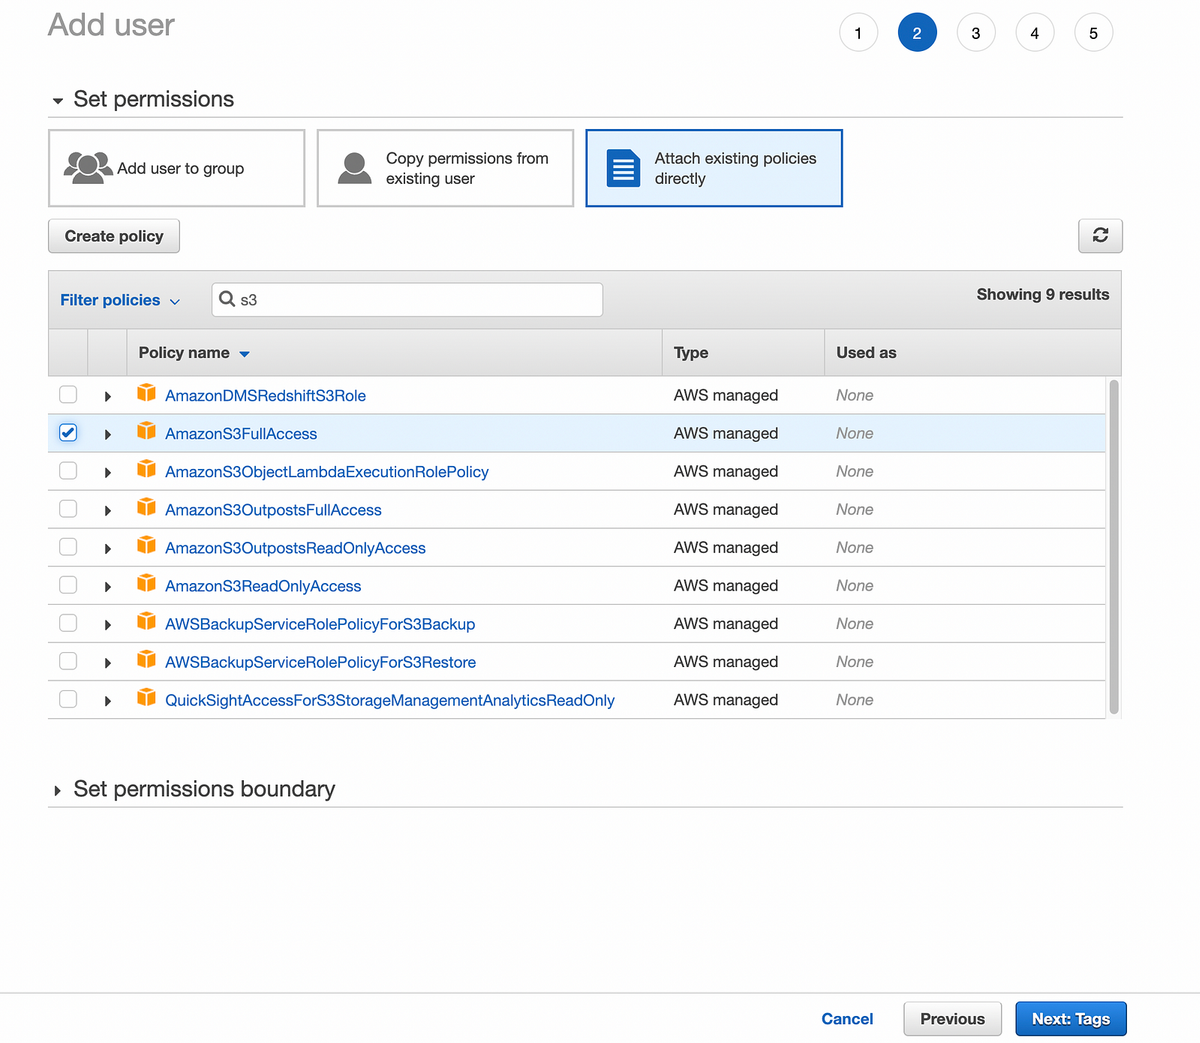
Task: Uncheck the AmazonS3FullAccess checkbox
Action: click(68, 432)
